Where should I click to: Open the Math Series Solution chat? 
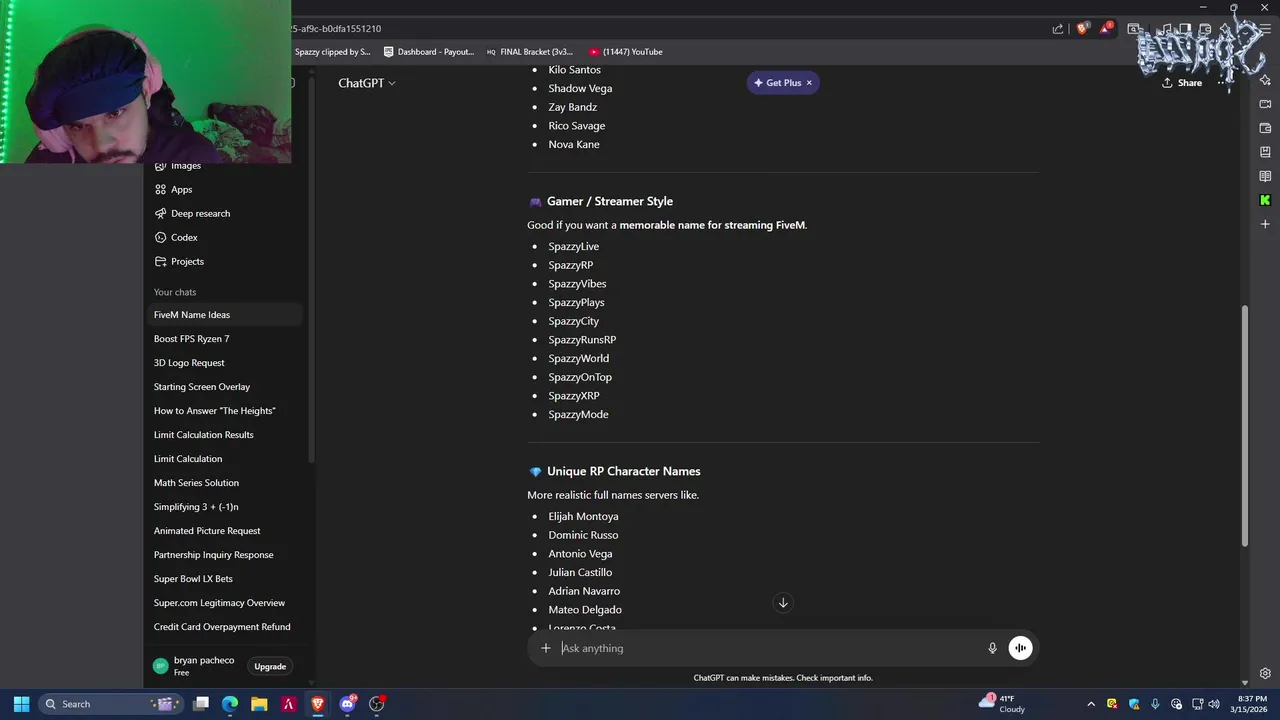[225, 483]
